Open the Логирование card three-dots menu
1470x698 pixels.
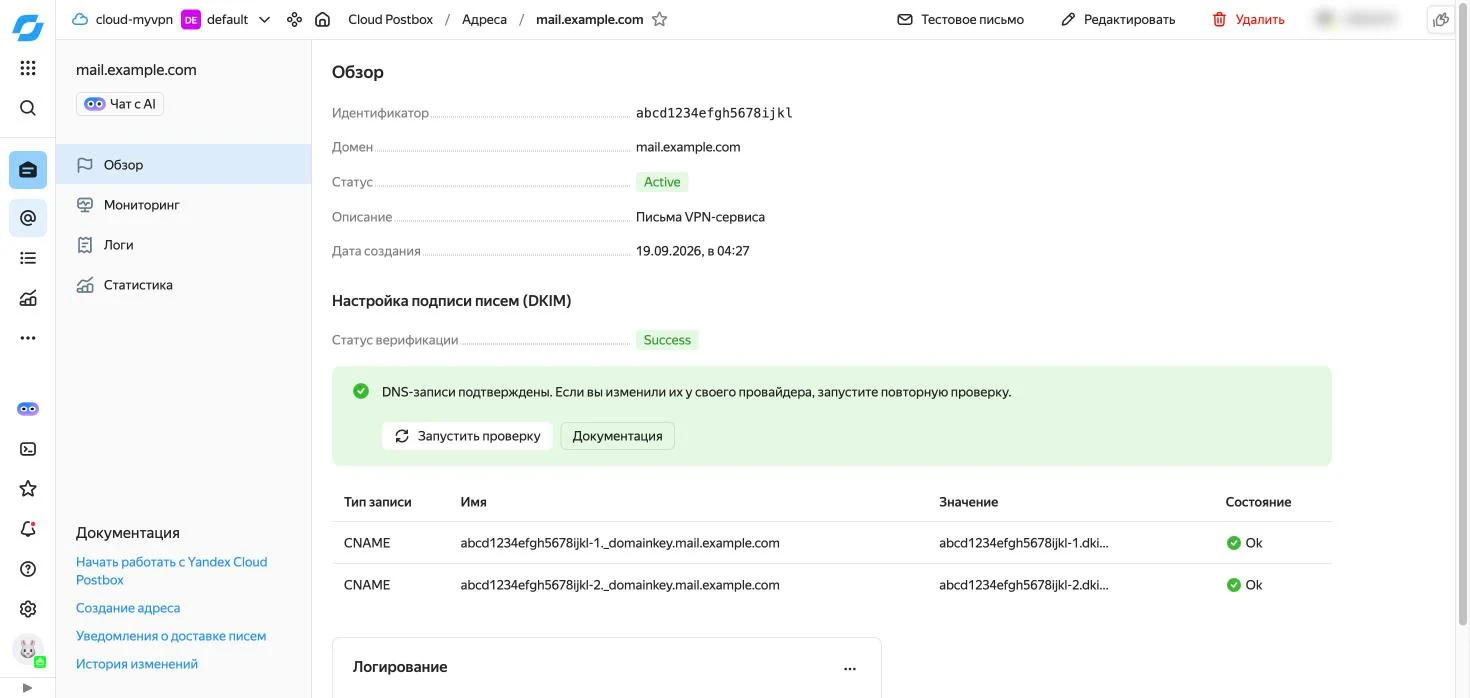pyautogui.click(x=850, y=668)
